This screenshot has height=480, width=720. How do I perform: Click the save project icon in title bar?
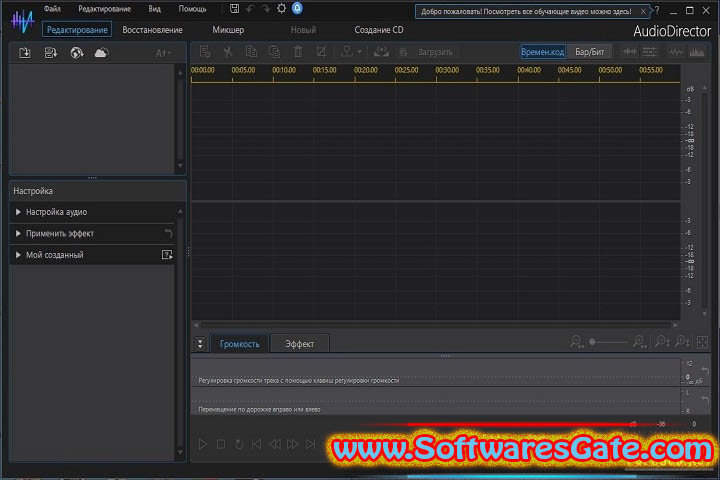pos(234,8)
